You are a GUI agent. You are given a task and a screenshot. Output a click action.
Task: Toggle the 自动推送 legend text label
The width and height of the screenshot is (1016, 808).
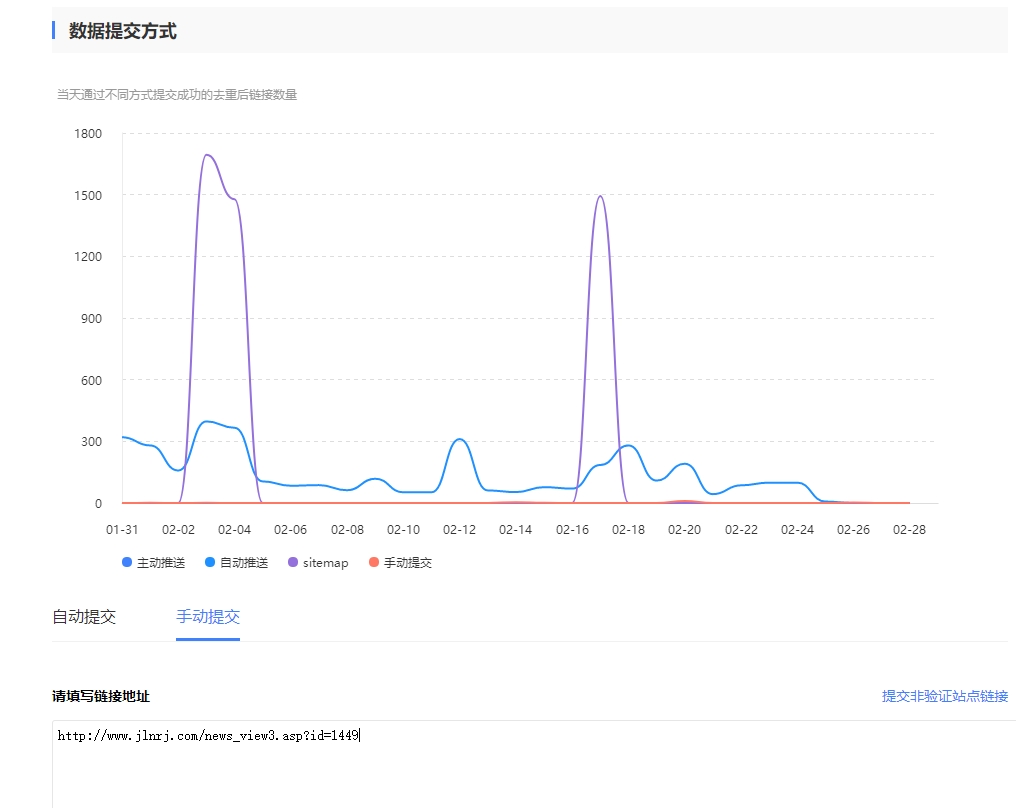(x=244, y=563)
